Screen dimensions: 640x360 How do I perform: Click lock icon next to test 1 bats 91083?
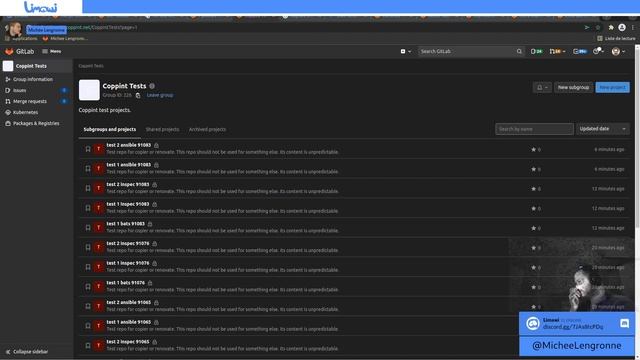click(150, 224)
